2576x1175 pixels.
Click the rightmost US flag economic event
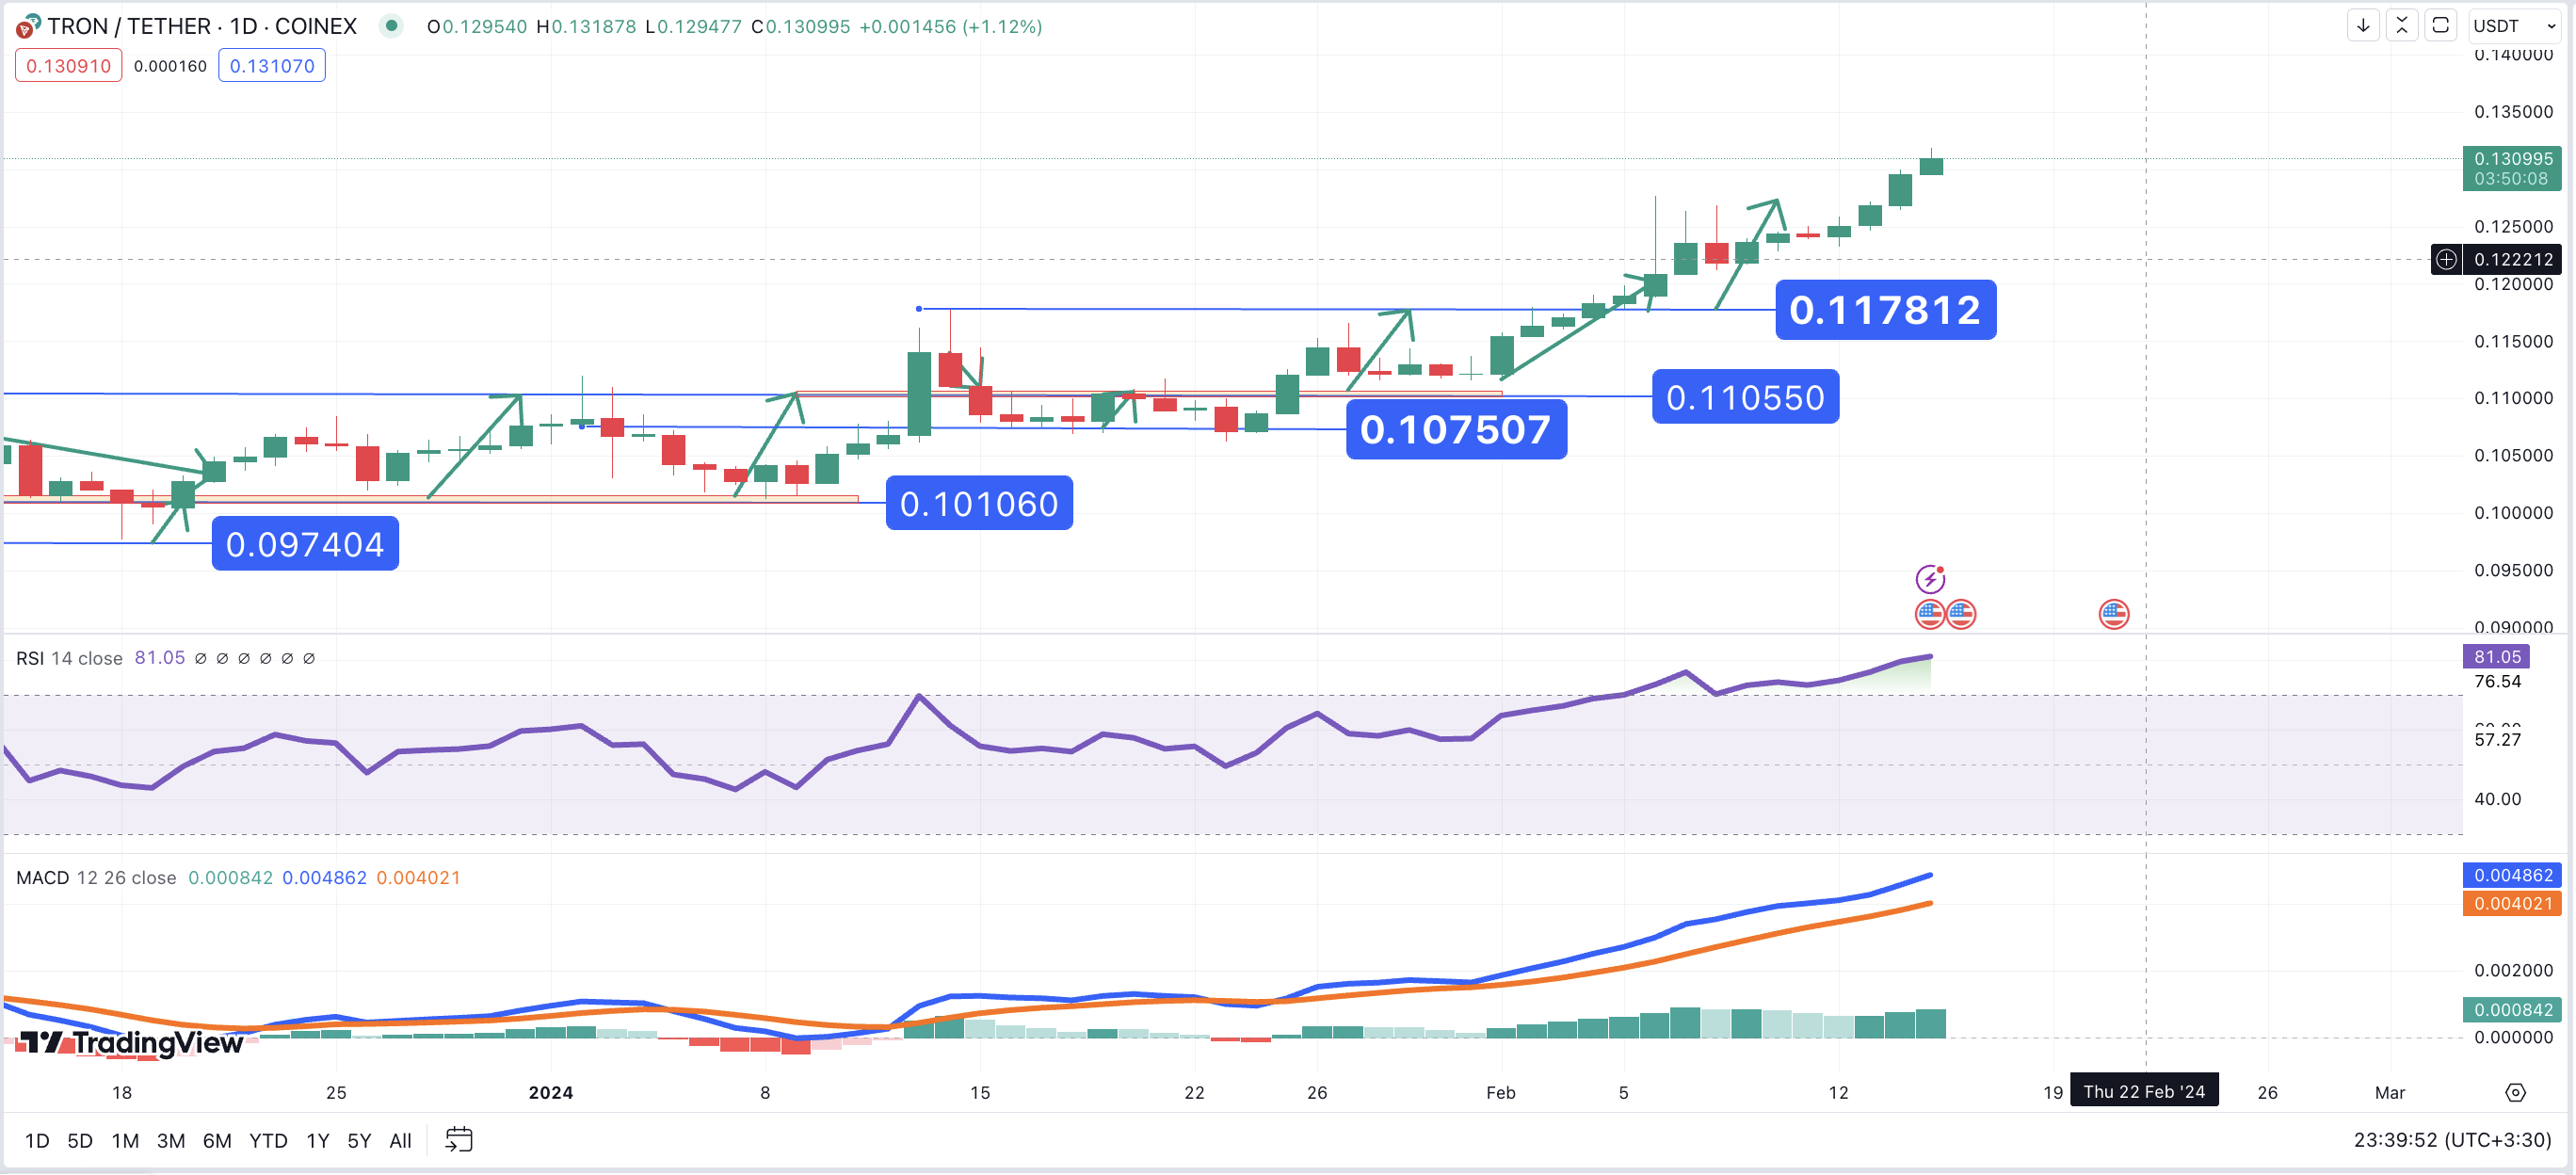click(2113, 614)
